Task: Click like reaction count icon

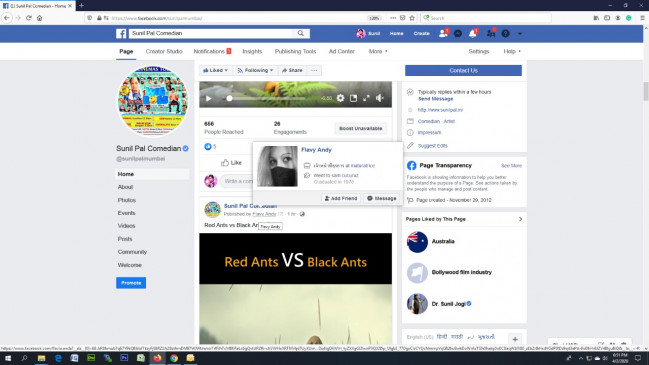Action: 208,146
